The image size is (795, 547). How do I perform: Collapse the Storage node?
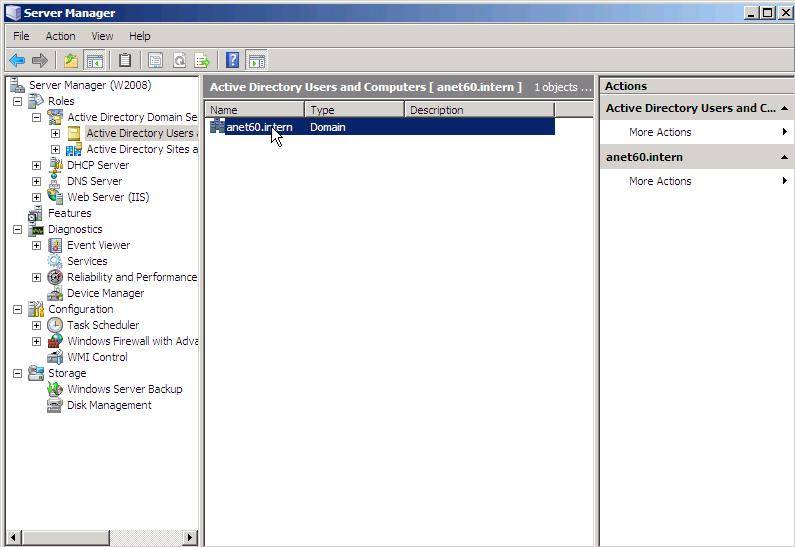[x=18, y=374]
